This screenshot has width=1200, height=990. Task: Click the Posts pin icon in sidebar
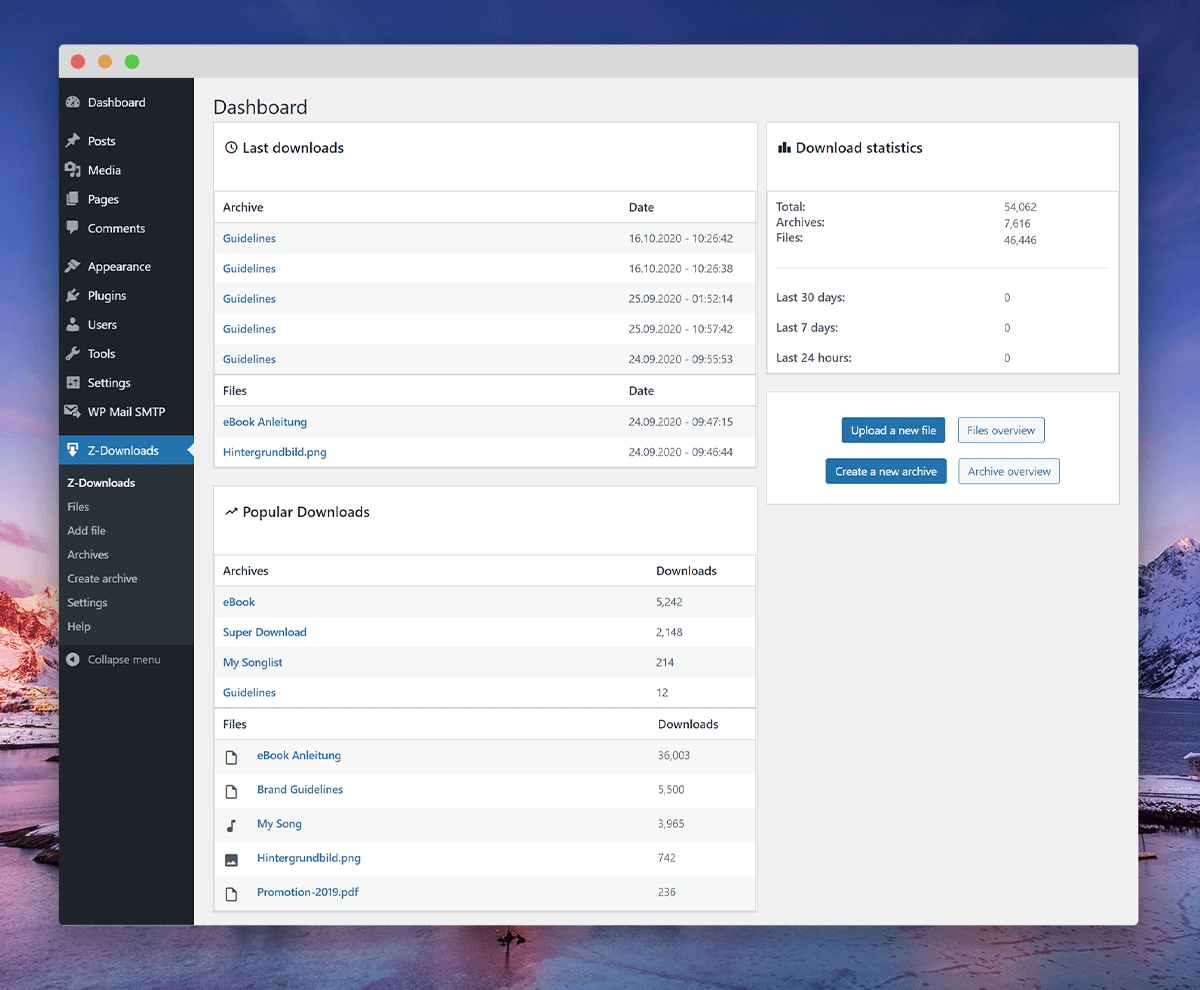tap(72, 141)
